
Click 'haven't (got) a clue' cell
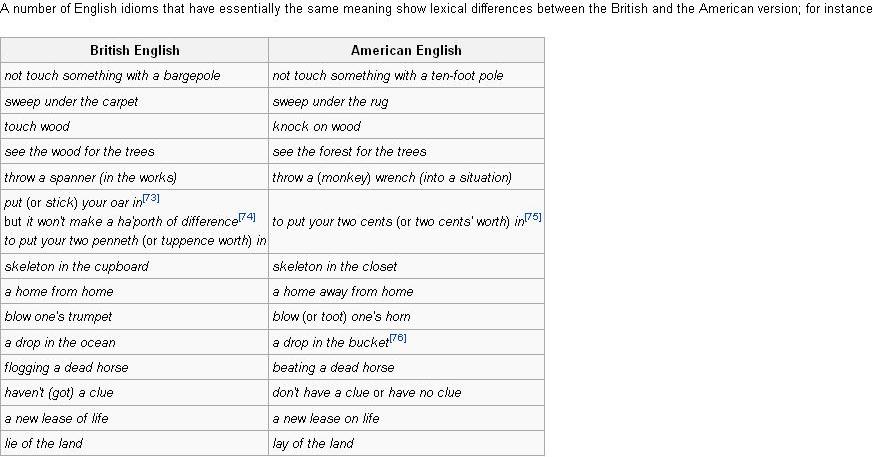pos(135,392)
